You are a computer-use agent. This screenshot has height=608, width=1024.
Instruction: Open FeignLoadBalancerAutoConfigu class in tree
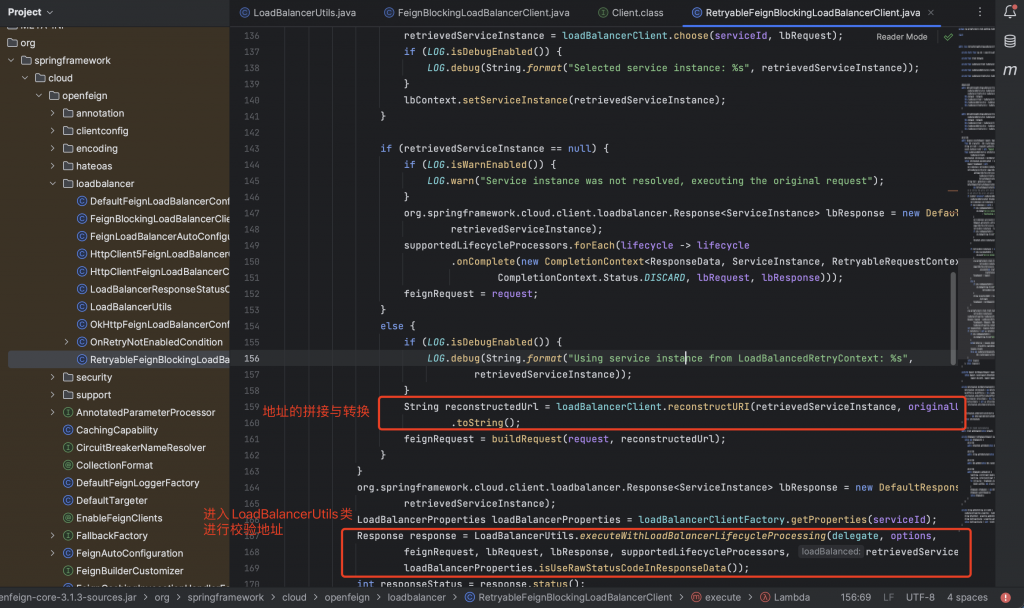click(153, 236)
